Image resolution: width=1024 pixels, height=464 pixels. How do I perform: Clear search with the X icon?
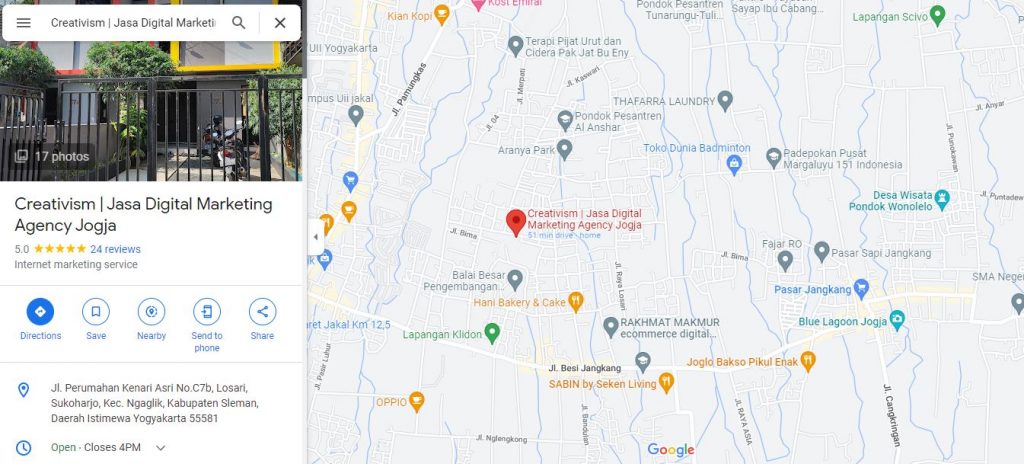click(280, 23)
